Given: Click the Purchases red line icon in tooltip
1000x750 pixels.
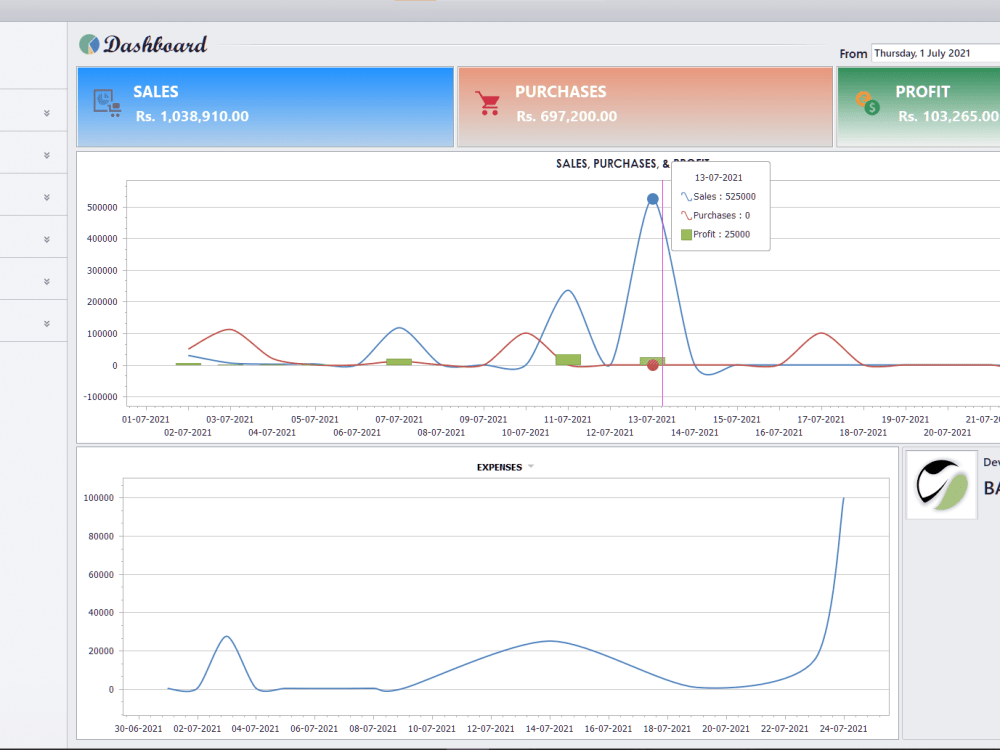Looking at the screenshot, I should (686, 214).
